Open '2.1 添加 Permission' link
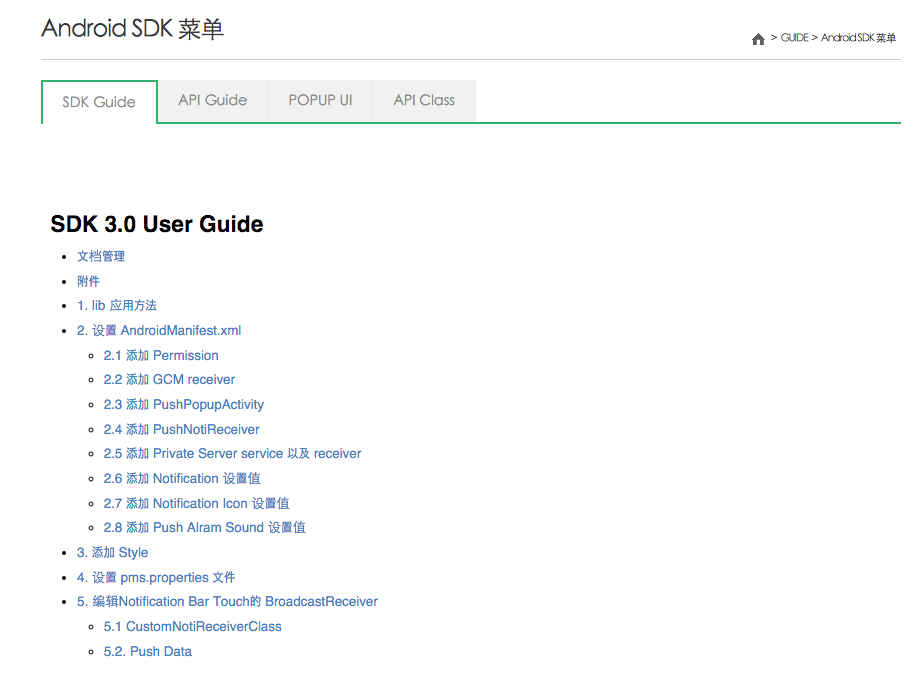This screenshot has width=923, height=687. click(x=161, y=356)
